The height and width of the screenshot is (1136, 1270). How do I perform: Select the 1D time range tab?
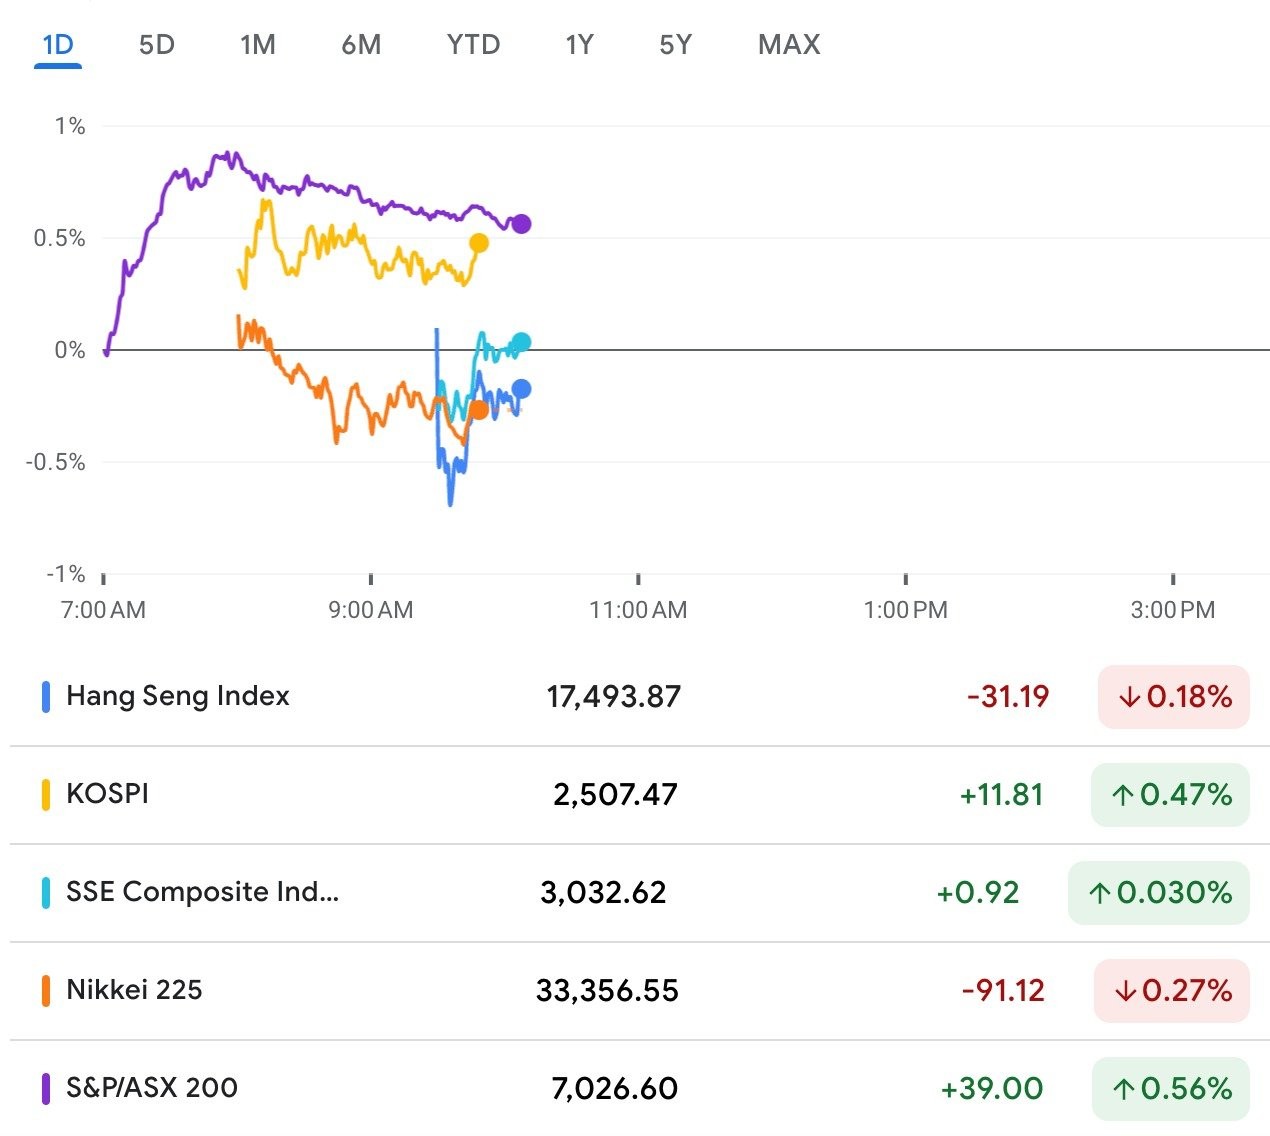point(58,45)
